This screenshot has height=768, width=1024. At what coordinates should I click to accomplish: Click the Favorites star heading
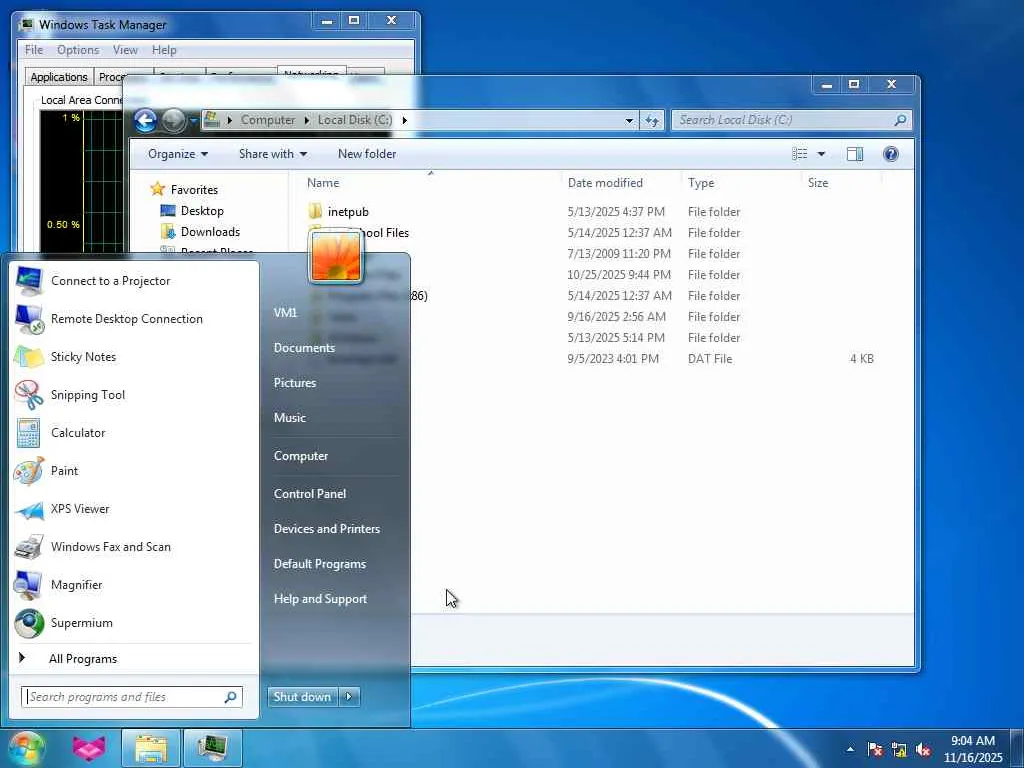point(194,189)
